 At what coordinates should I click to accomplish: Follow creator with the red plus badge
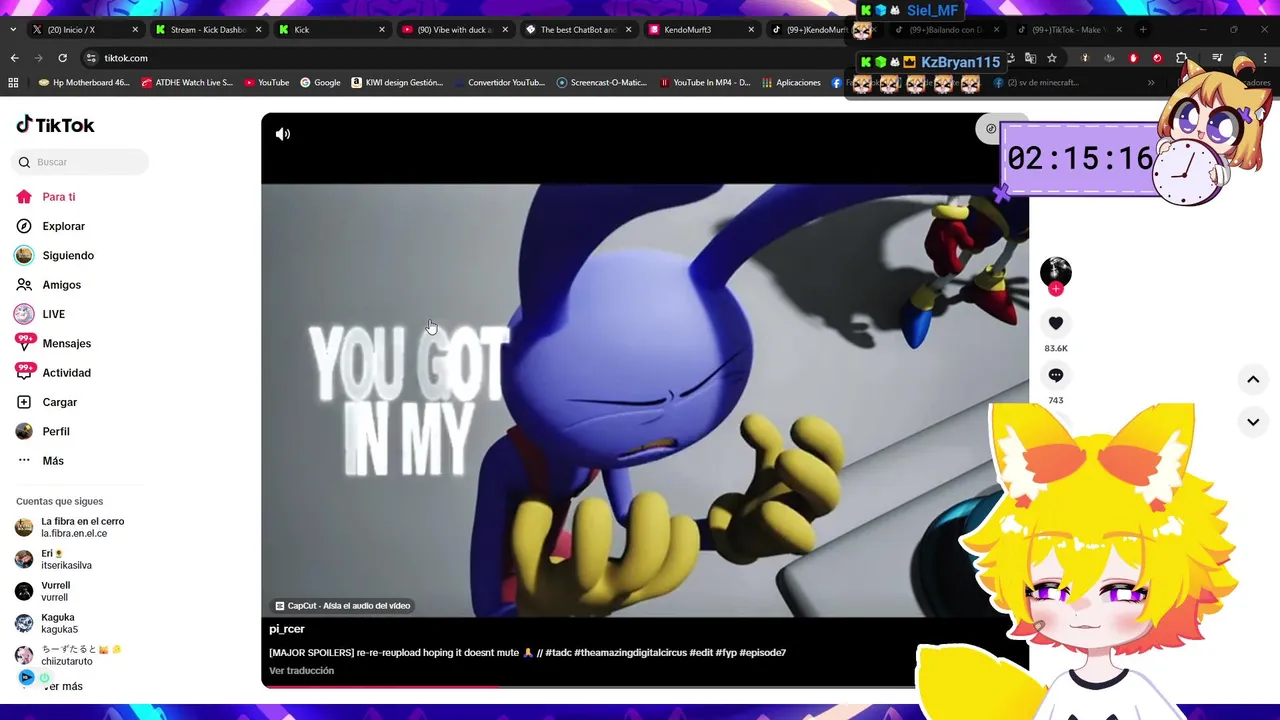point(1055,289)
